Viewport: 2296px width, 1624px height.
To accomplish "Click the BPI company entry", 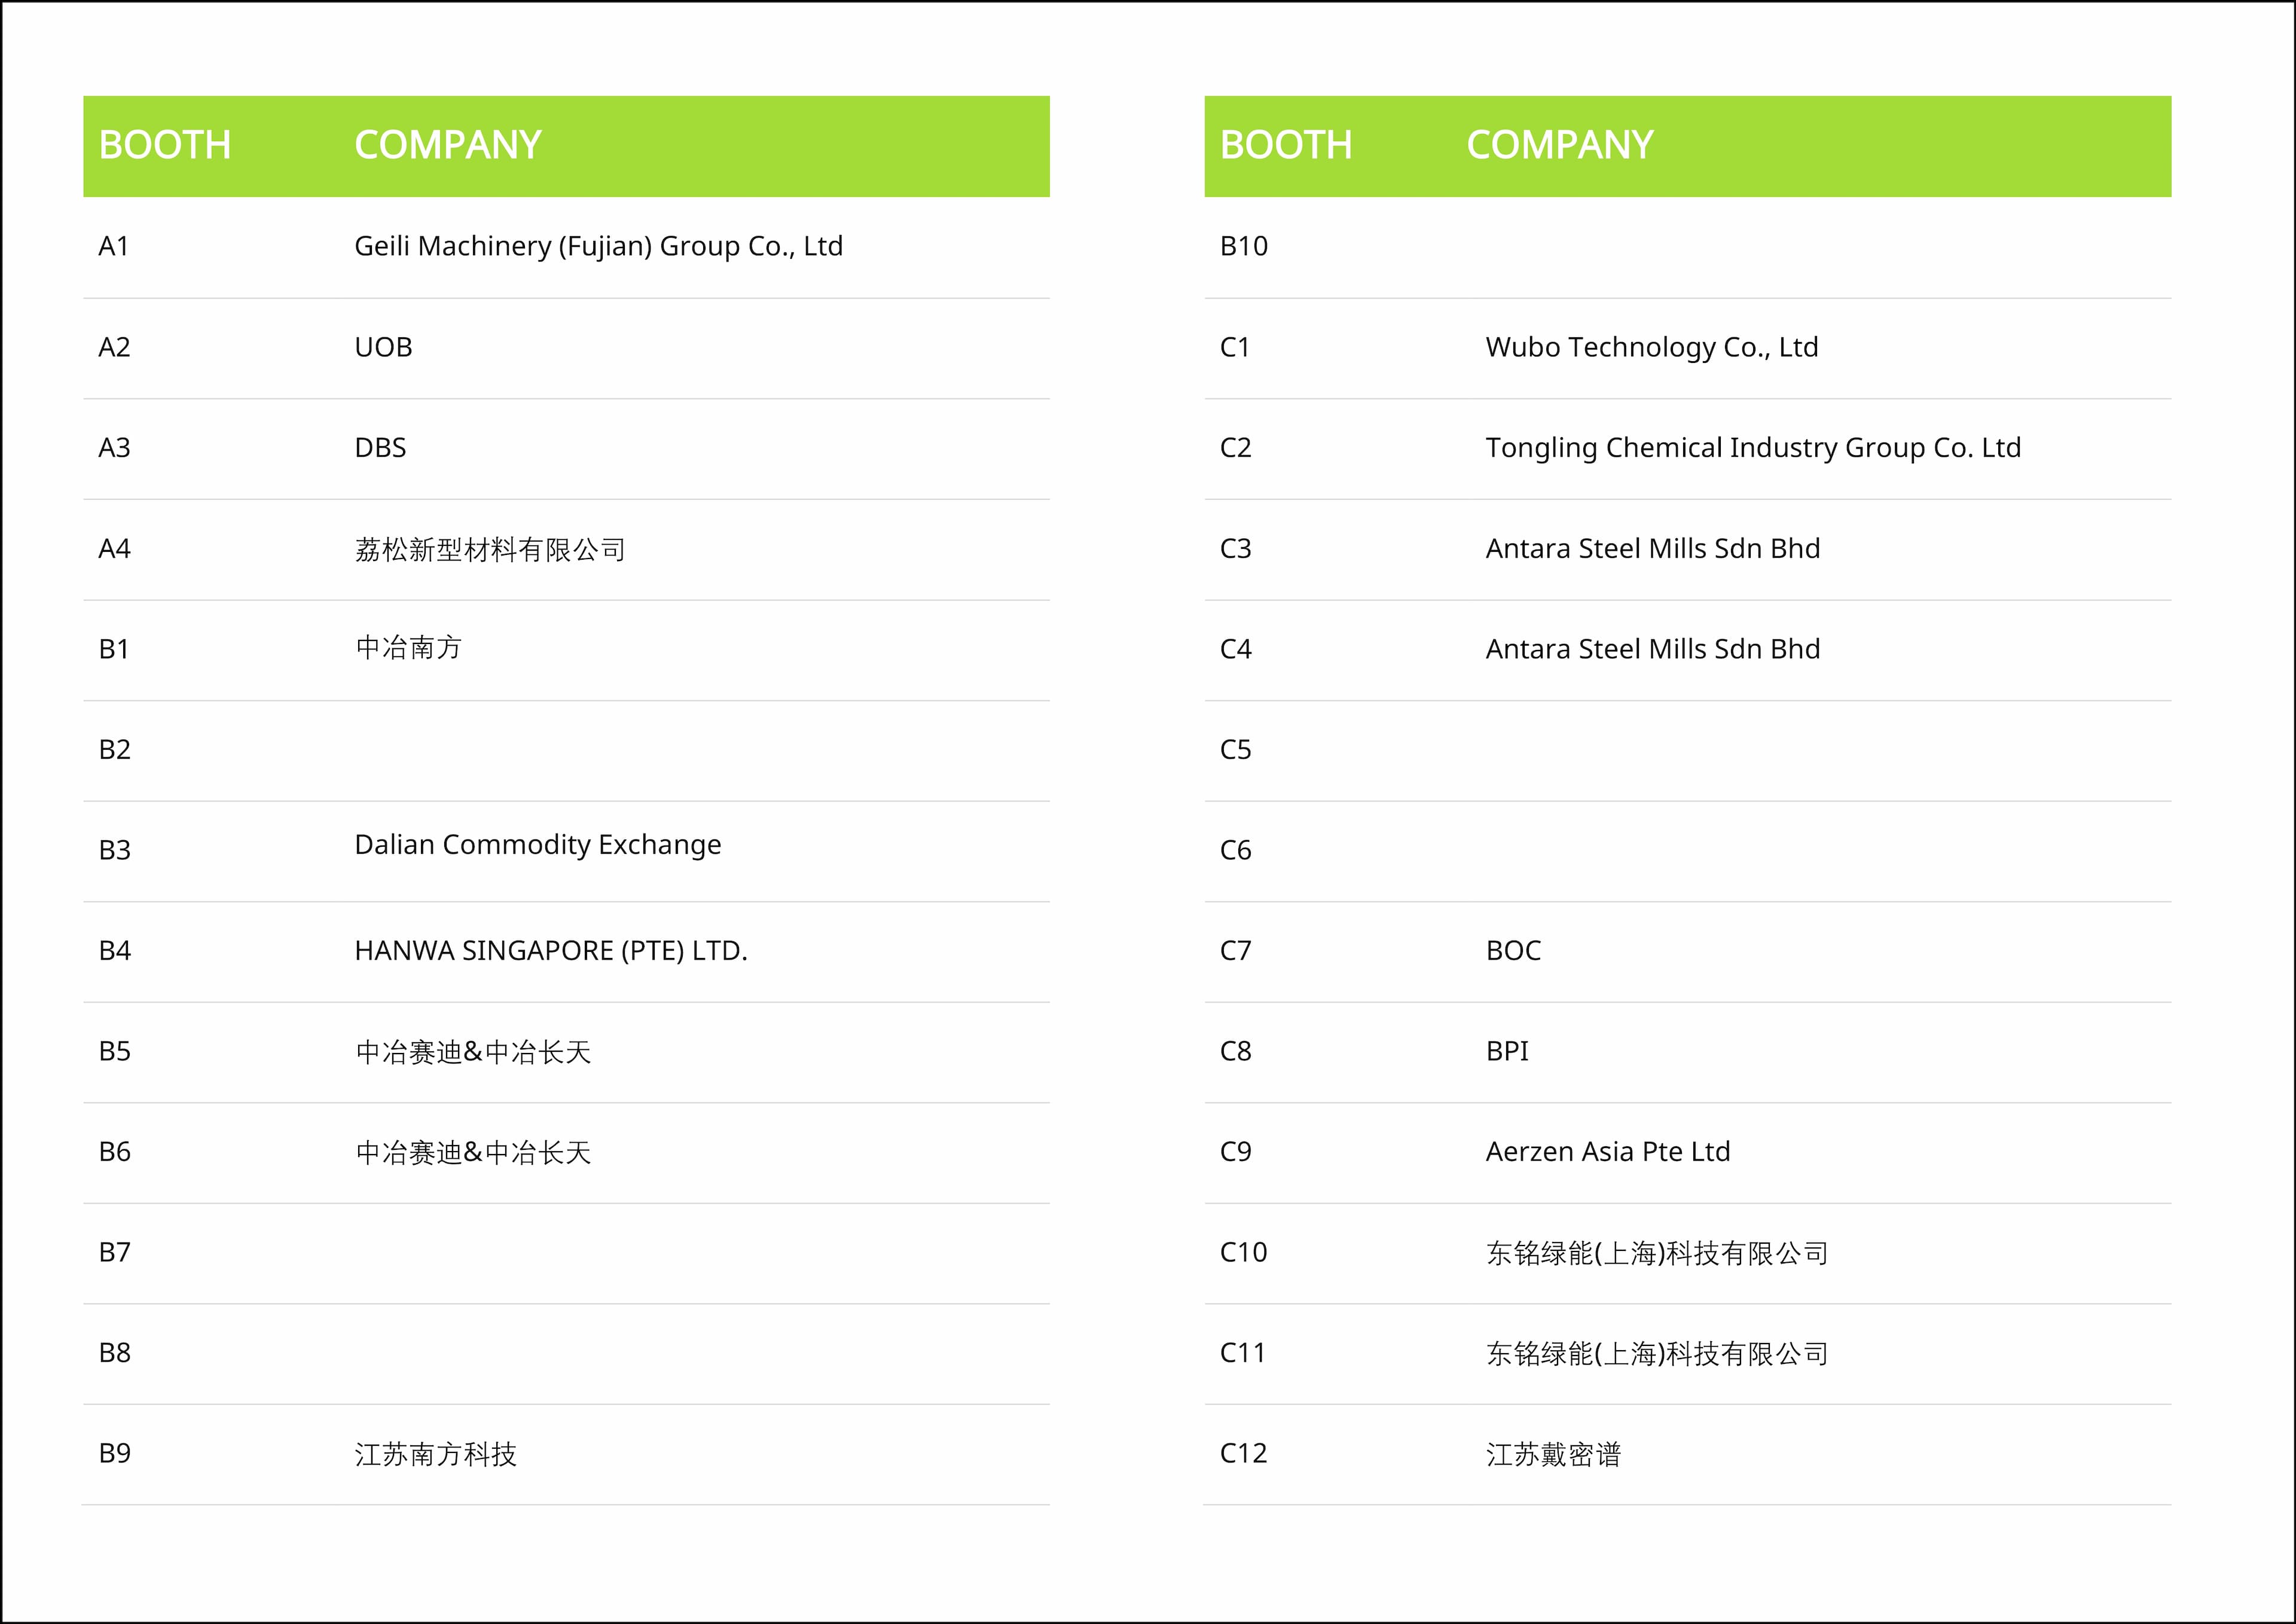I will [1507, 1051].
